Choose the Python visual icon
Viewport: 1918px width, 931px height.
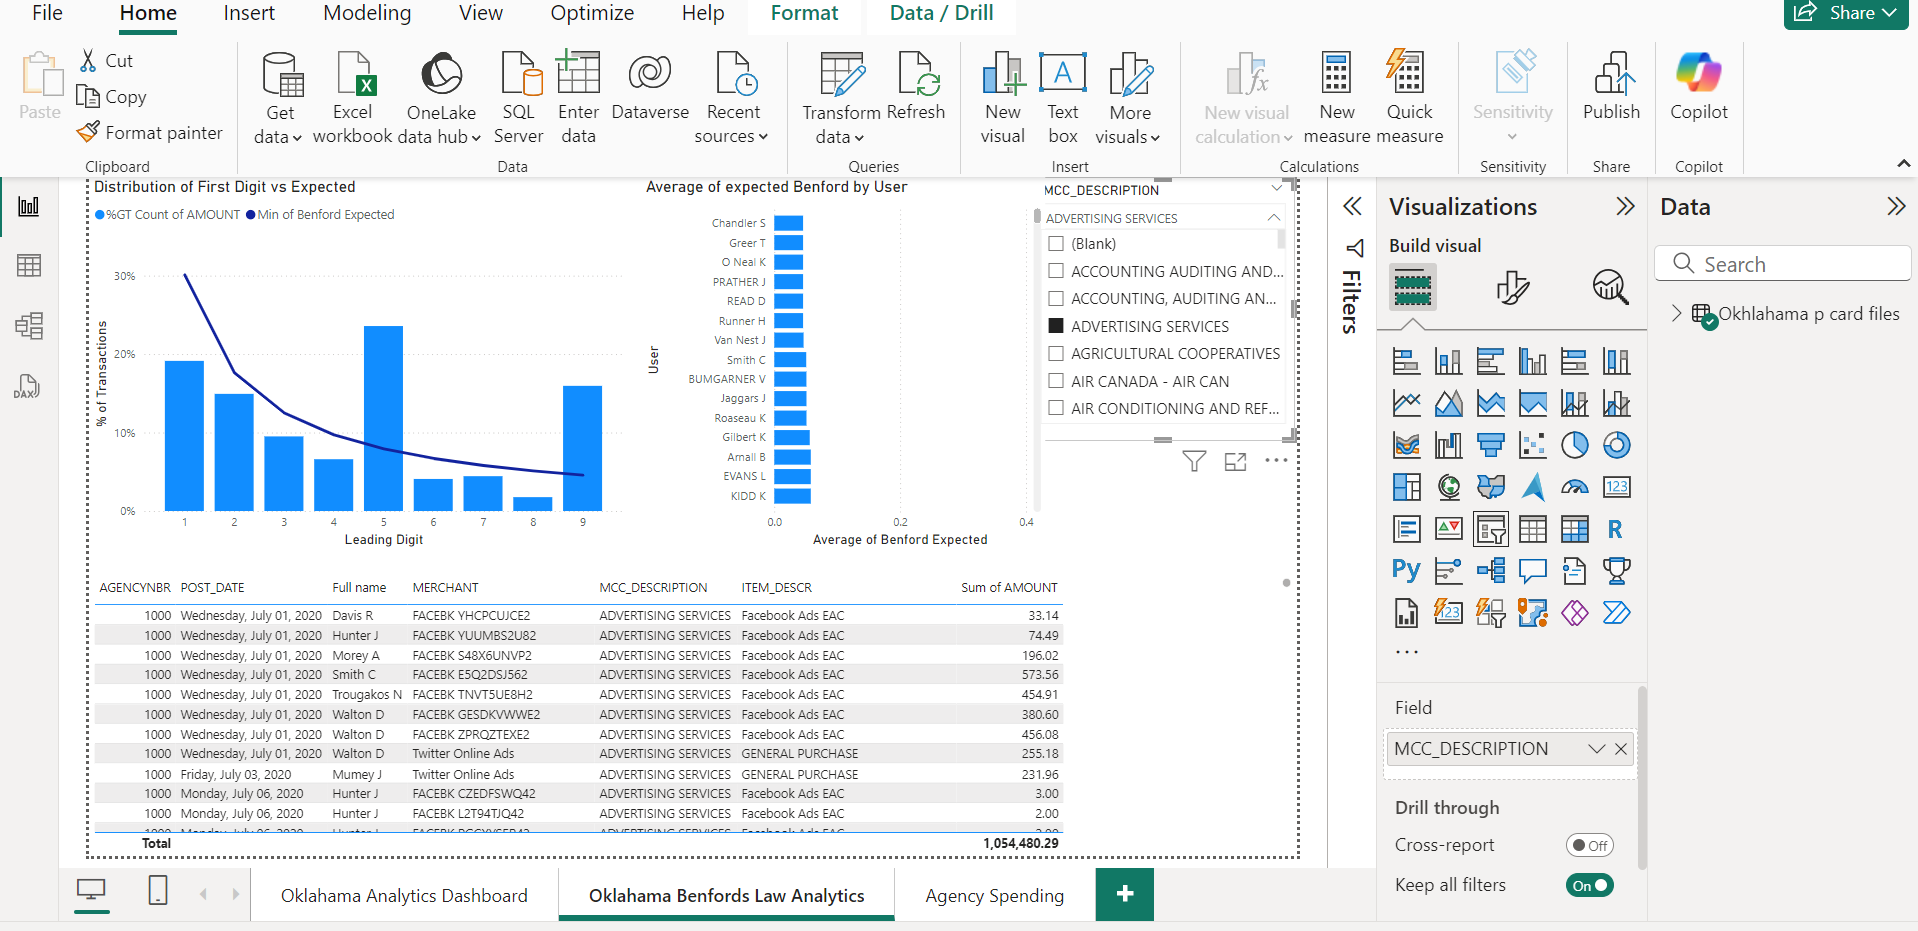[1406, 571]
